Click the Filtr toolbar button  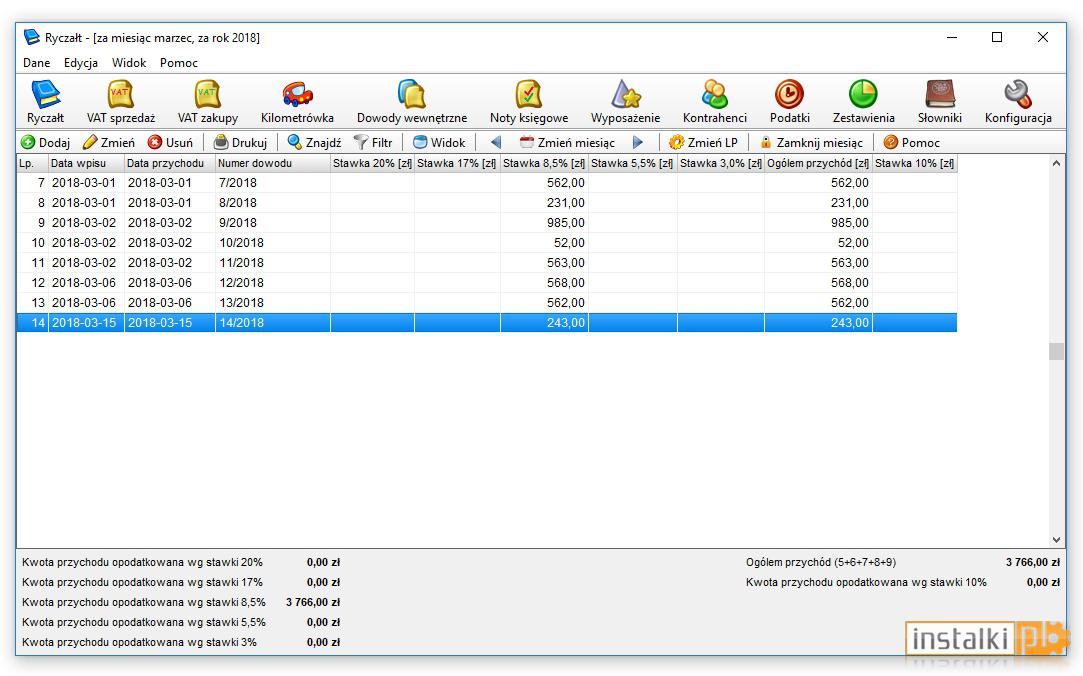coord(373,142)
